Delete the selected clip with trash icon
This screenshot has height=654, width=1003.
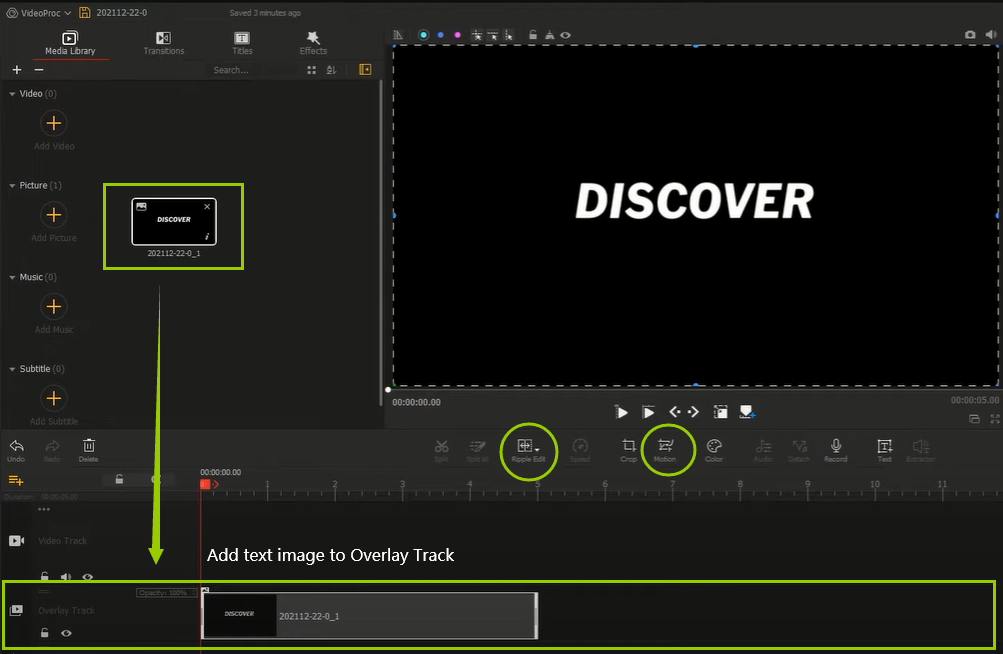pyautogui.click(x=89, y=447)
